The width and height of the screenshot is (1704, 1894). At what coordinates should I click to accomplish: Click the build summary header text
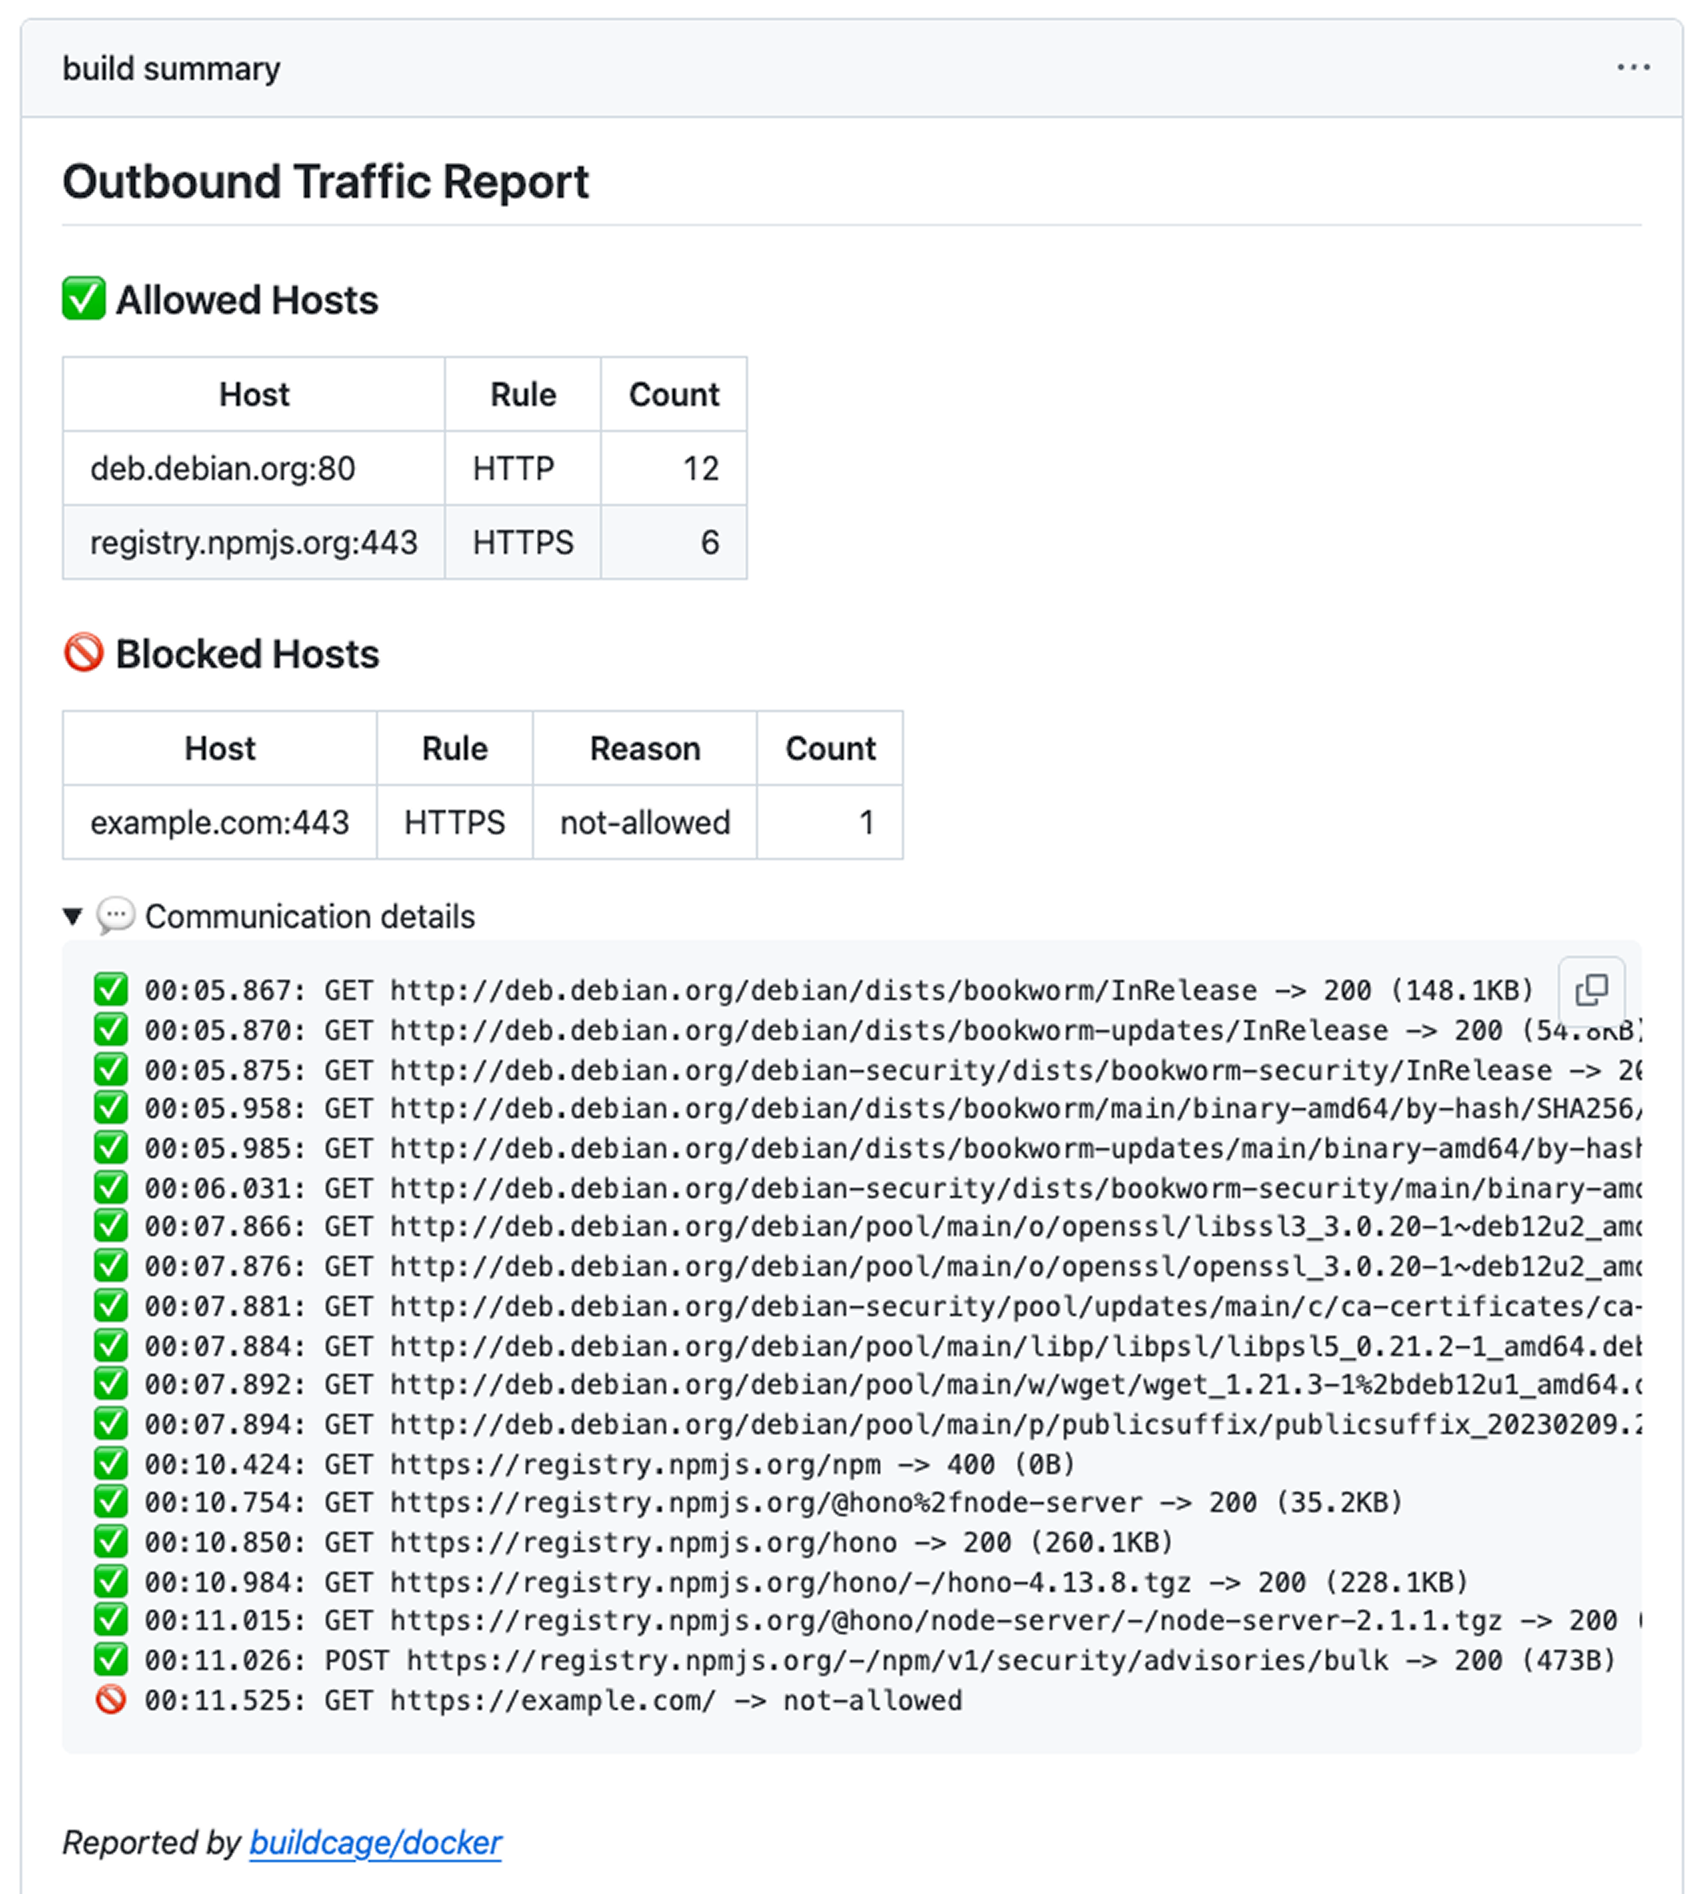tap(171, 68)
